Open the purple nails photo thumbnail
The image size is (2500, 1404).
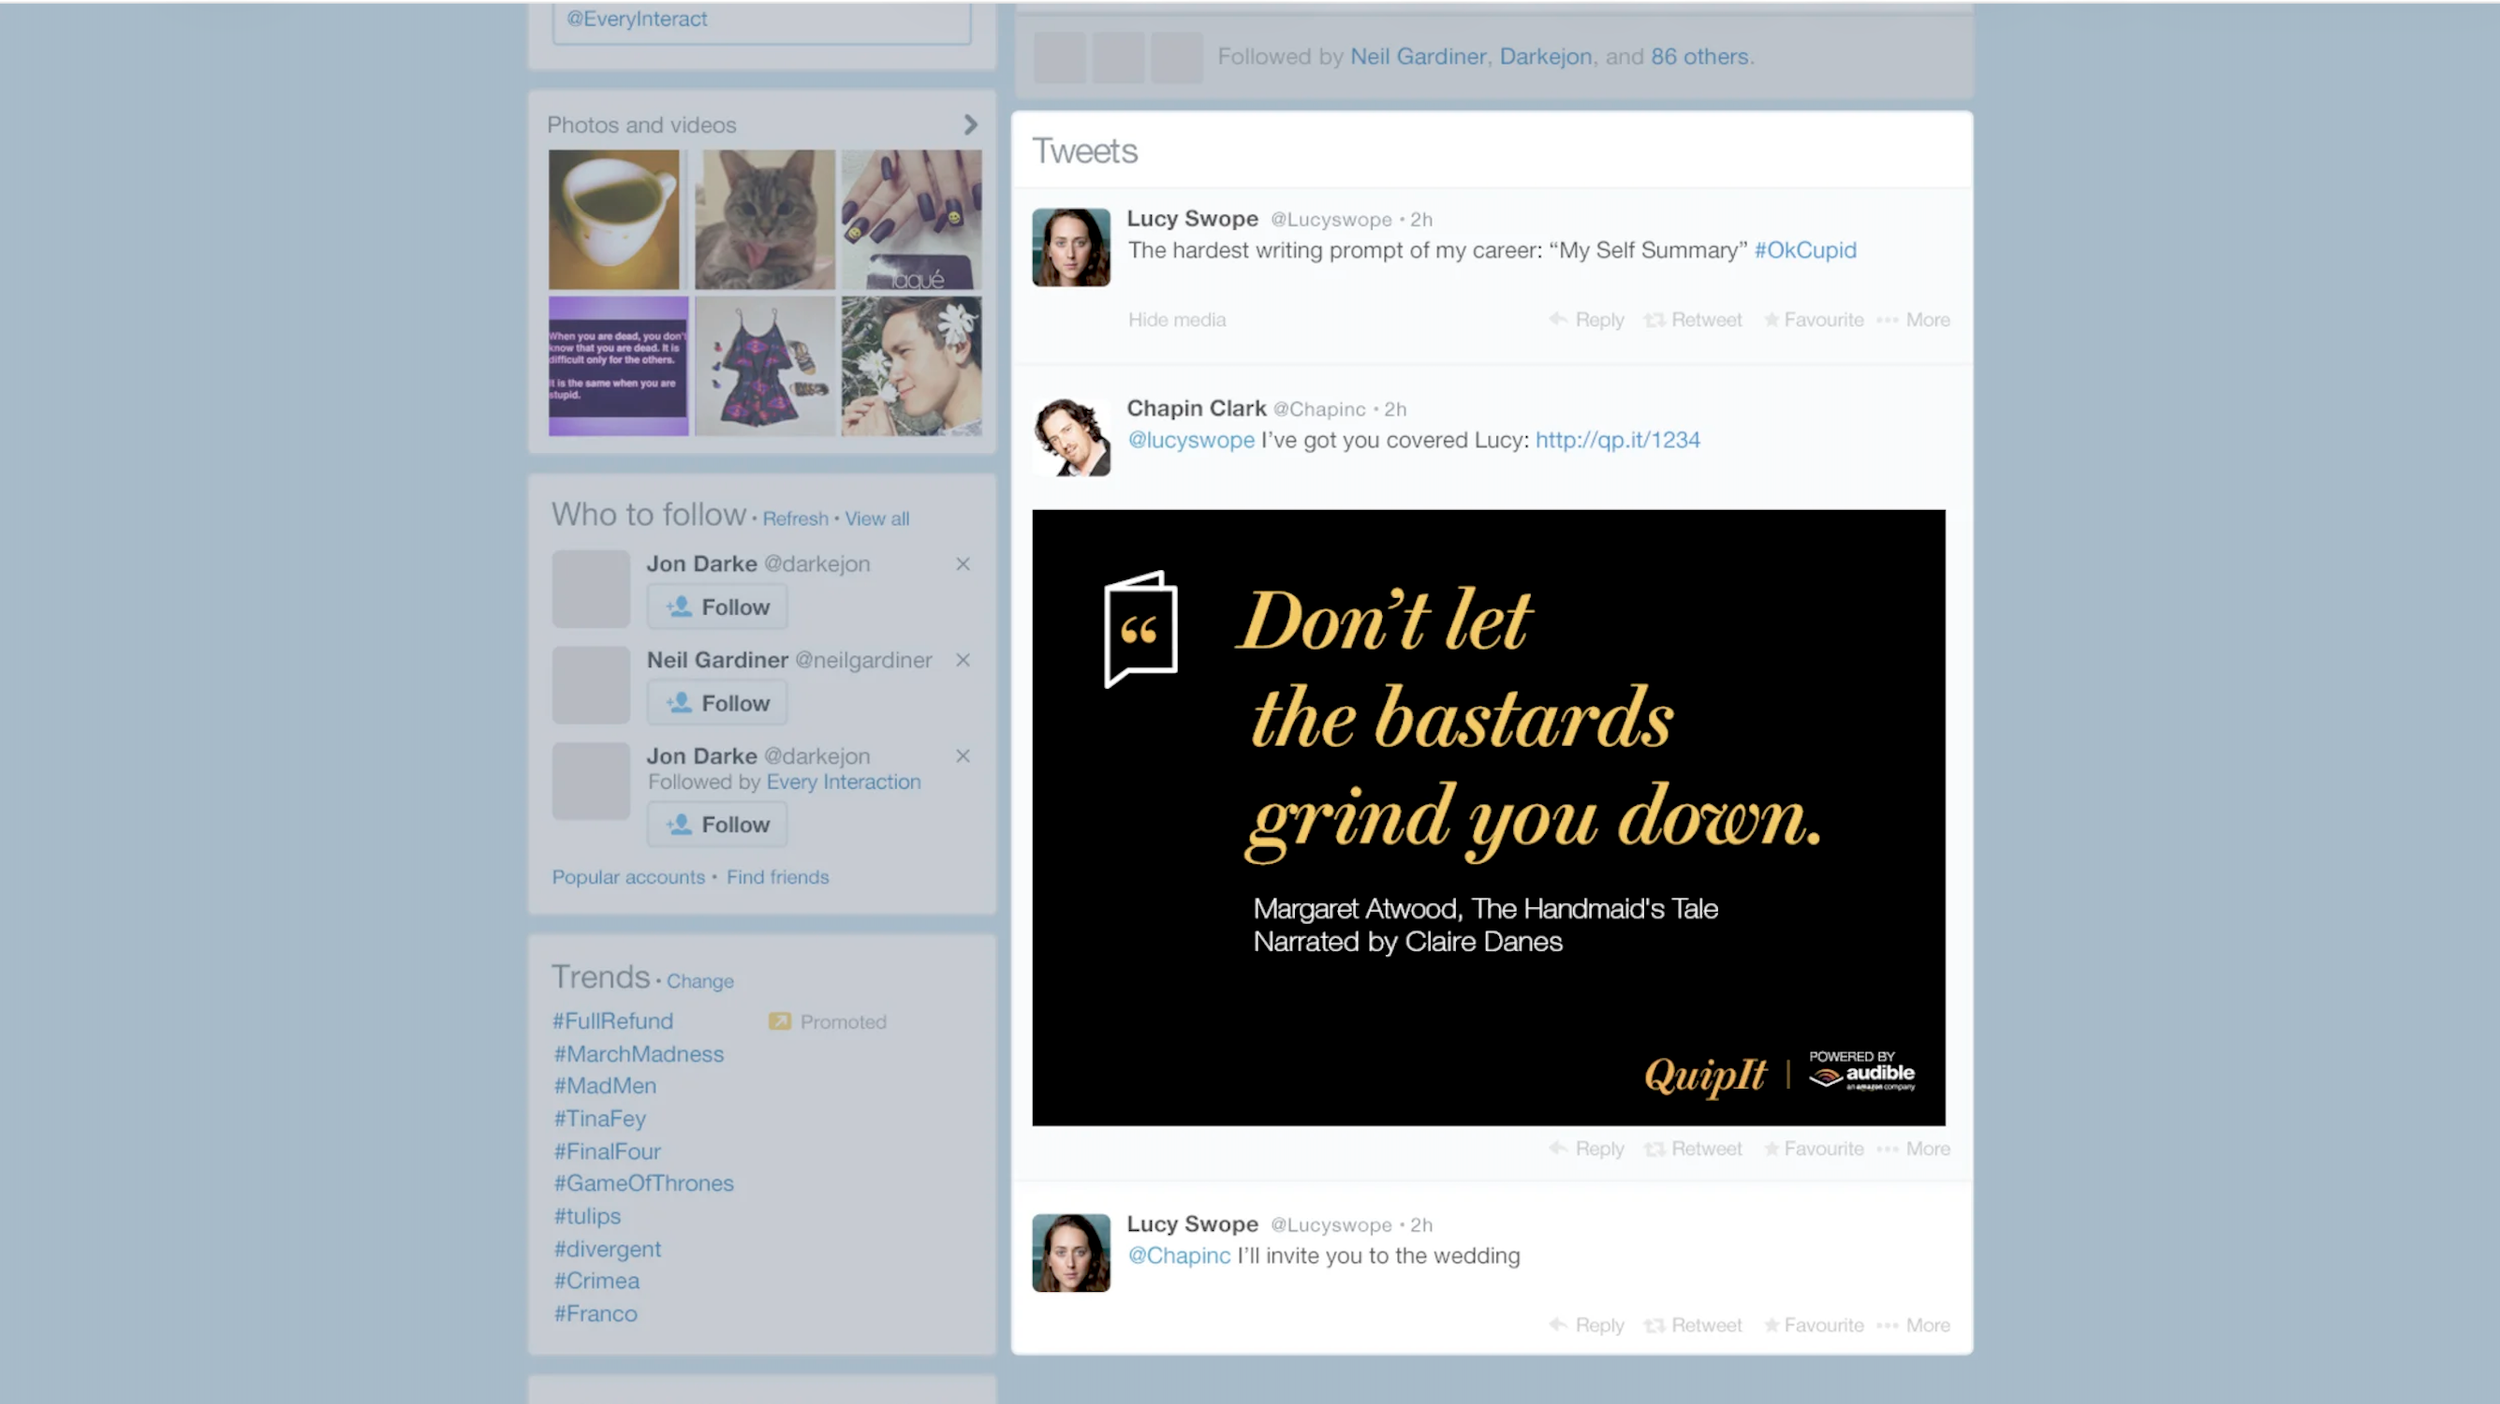(x=911, y=220)
